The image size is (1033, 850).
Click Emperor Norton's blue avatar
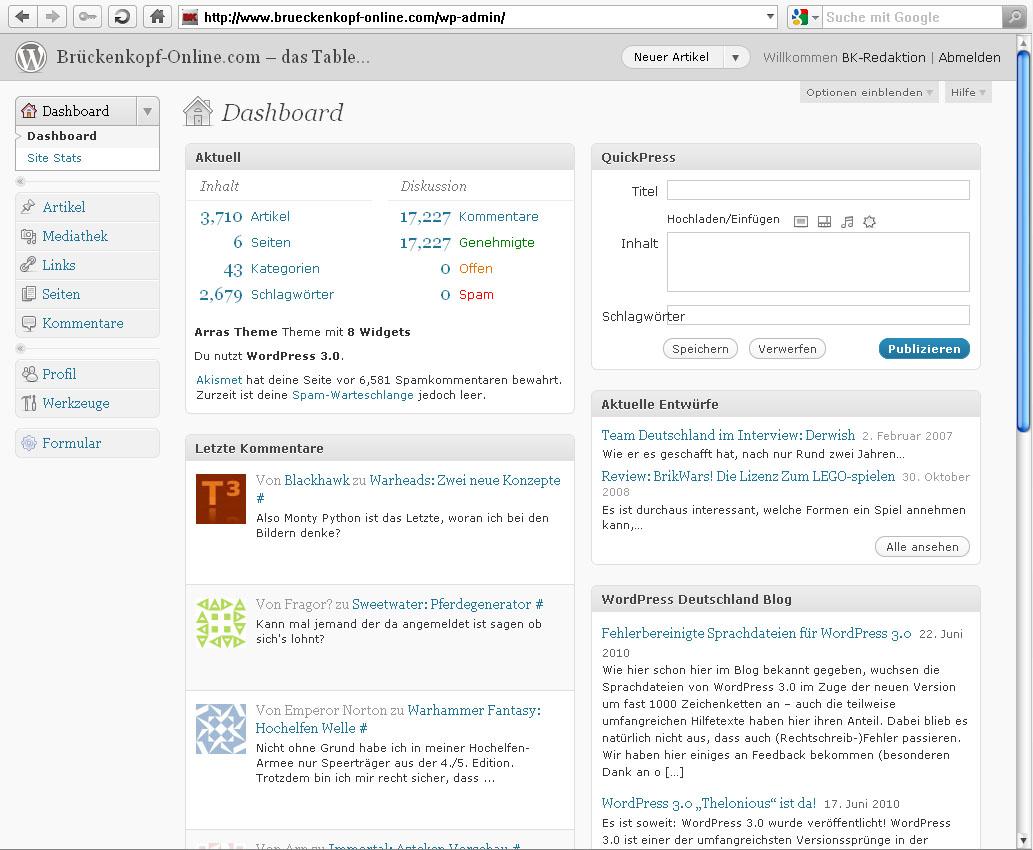click(x=221, y=729)
